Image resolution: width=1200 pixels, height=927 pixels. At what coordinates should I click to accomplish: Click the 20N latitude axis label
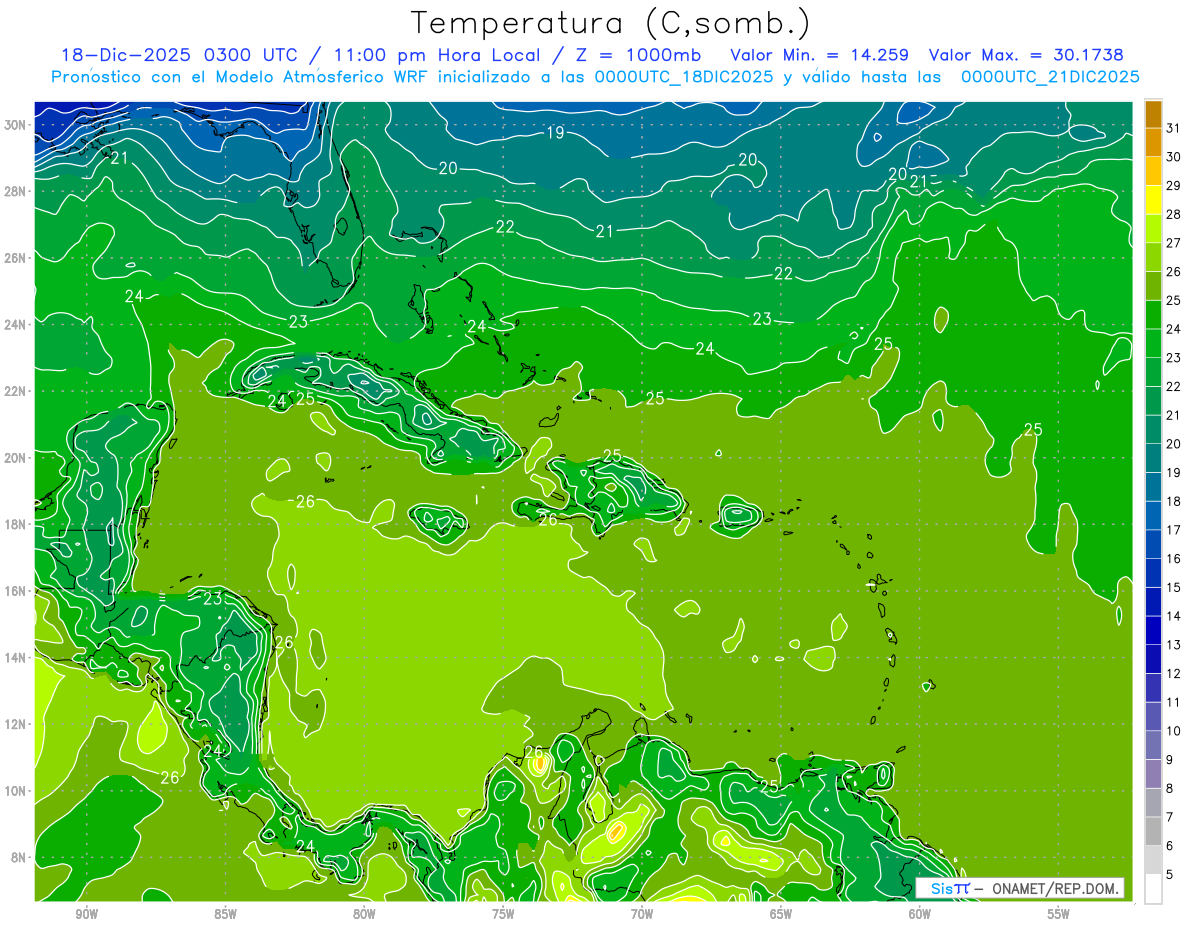point(16,458)
